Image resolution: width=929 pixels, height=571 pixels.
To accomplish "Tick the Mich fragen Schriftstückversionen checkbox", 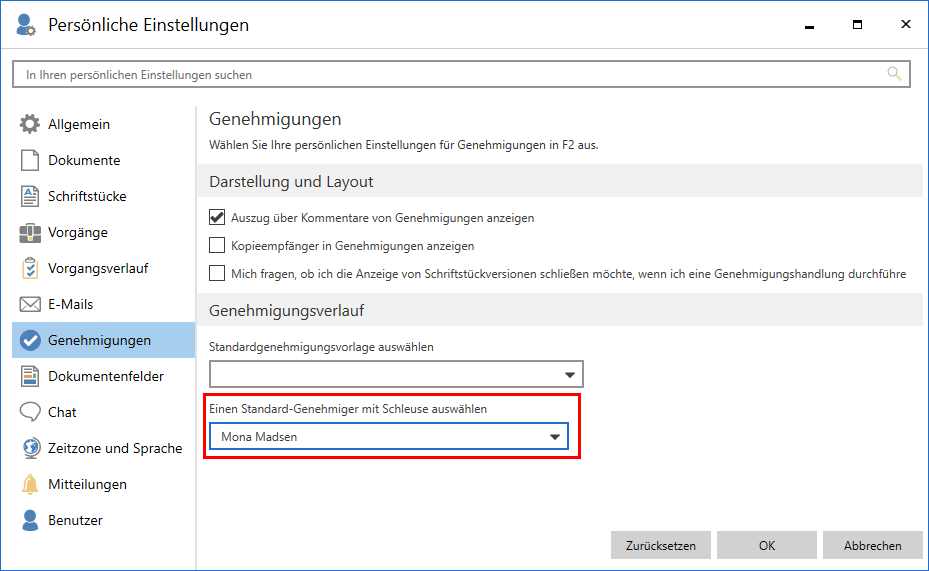I will click(217, 273).
